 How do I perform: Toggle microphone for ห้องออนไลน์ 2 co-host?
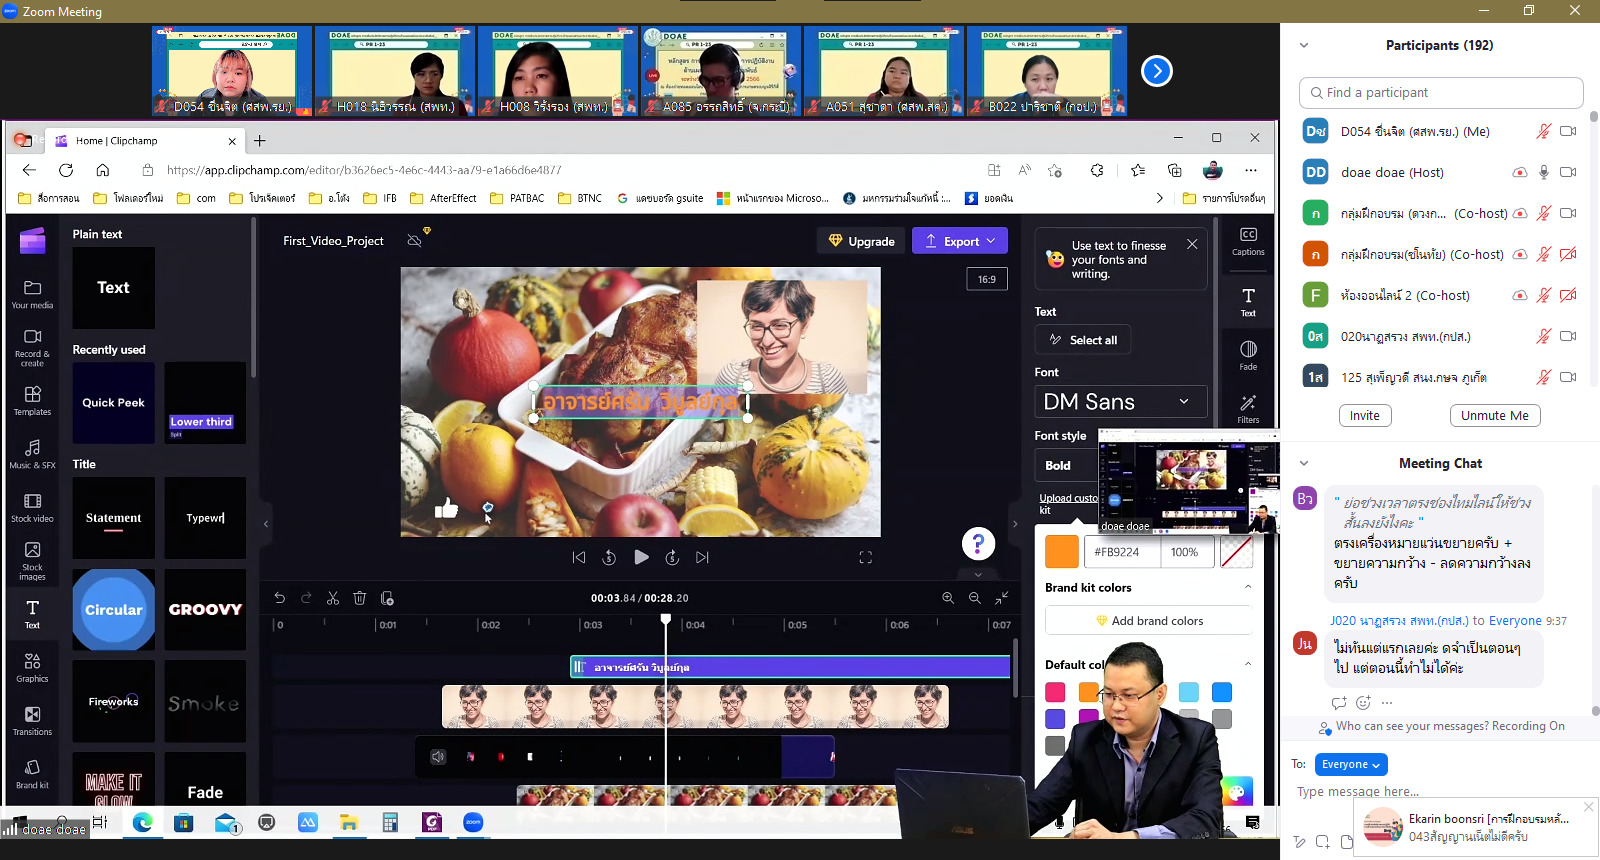coord(1544,295)
